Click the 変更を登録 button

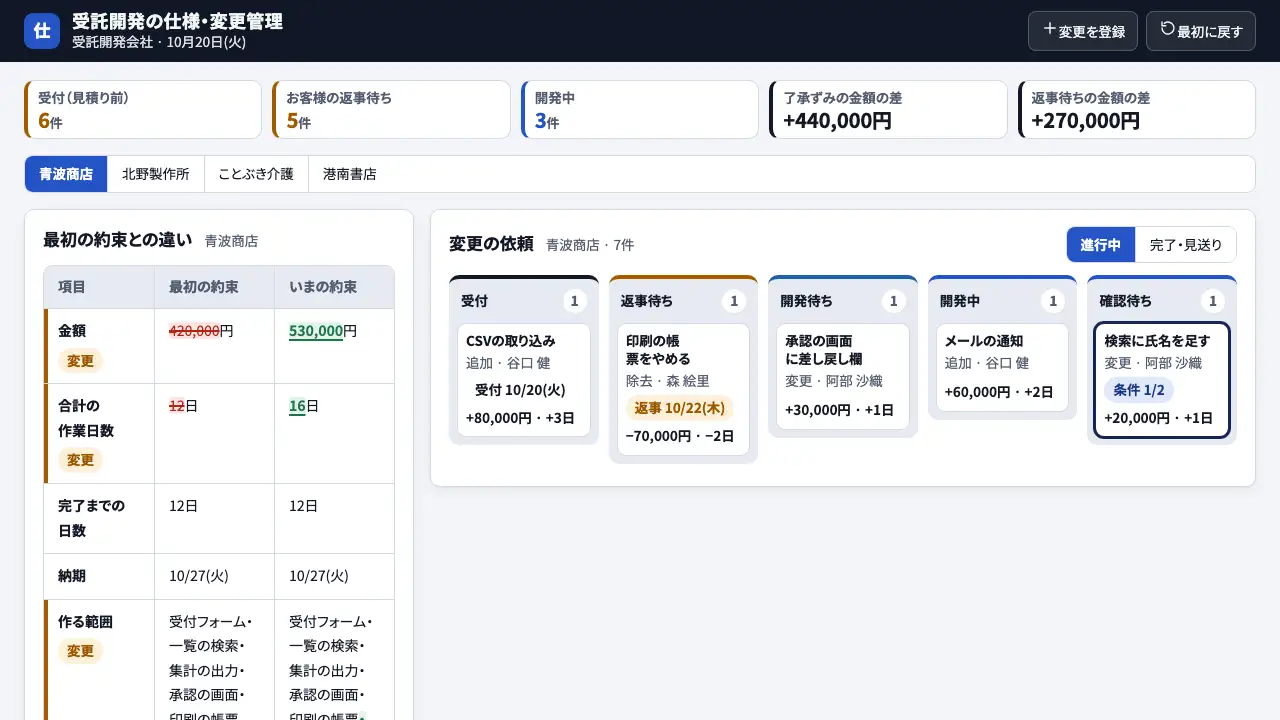point(1083,31)
